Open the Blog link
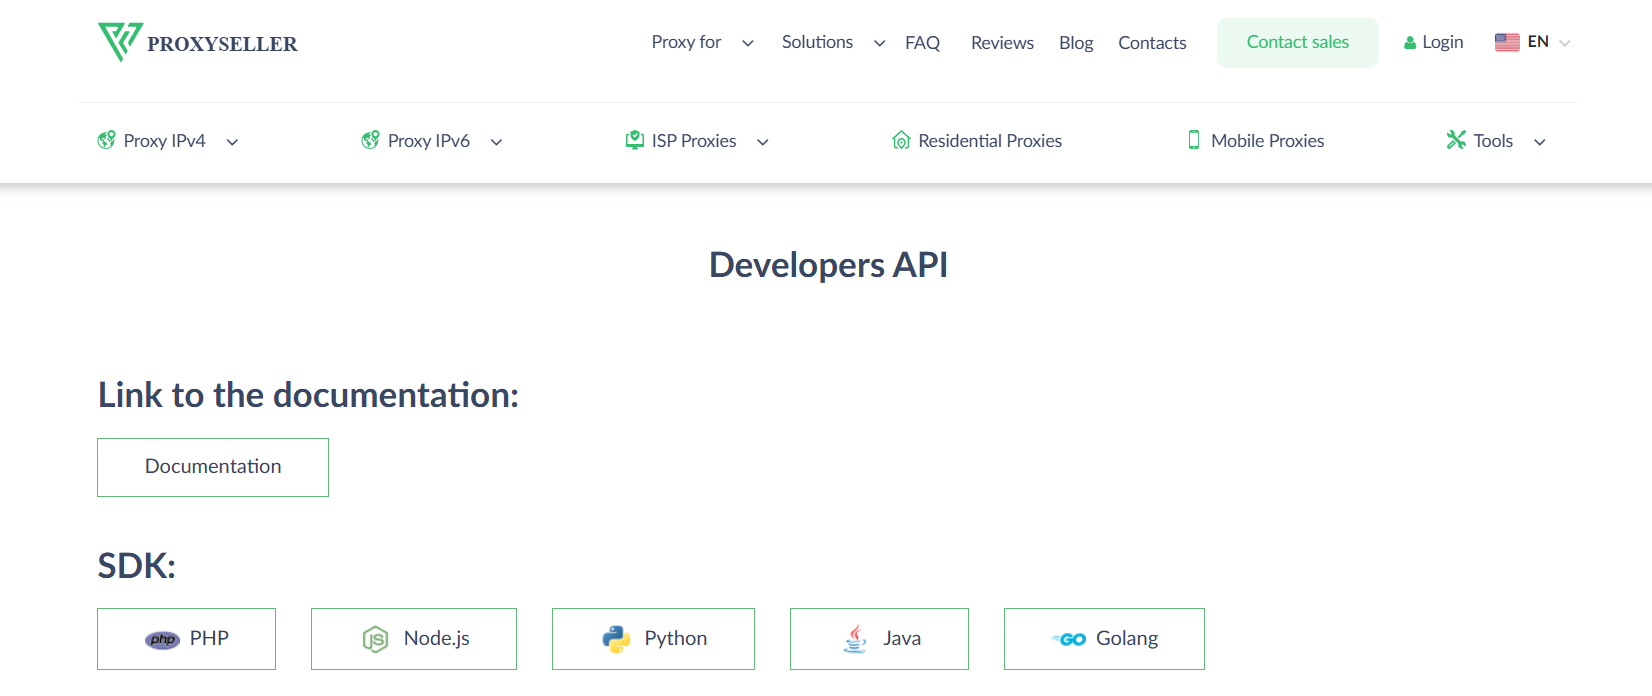The width and height of the screenshot is (1652, 696). [1076, 43]
